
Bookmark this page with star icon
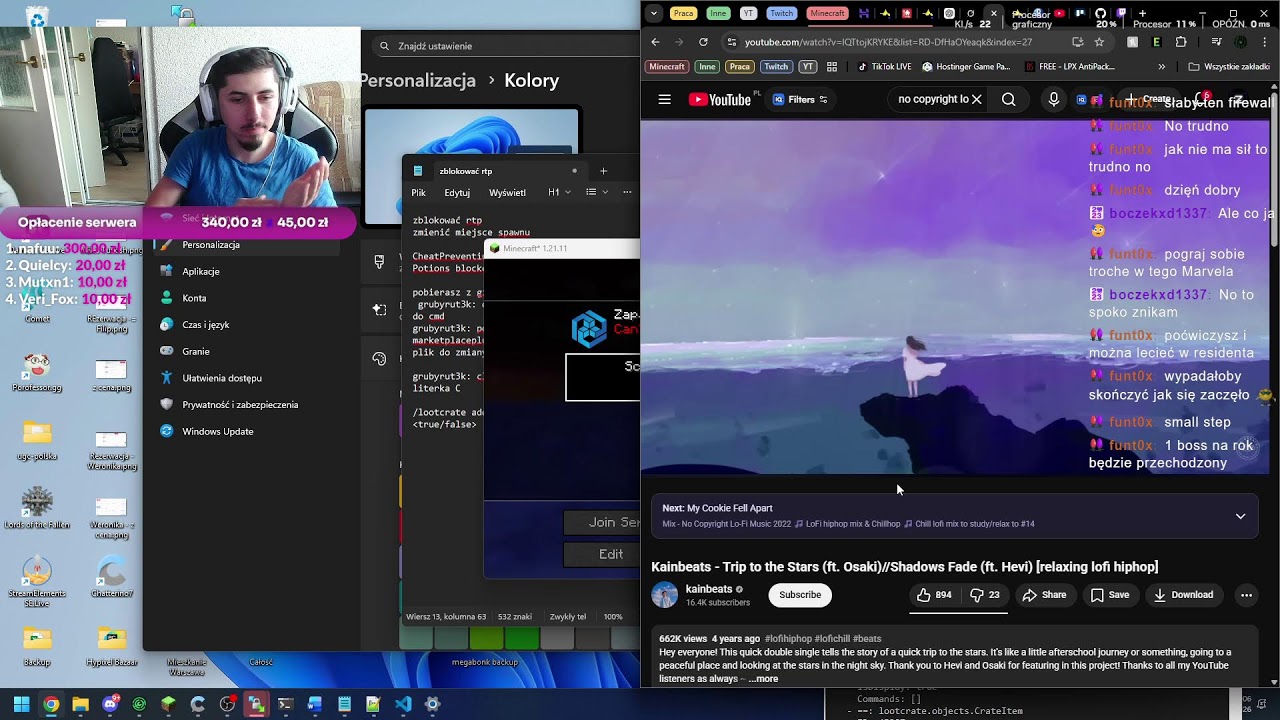click(1099, 42)
